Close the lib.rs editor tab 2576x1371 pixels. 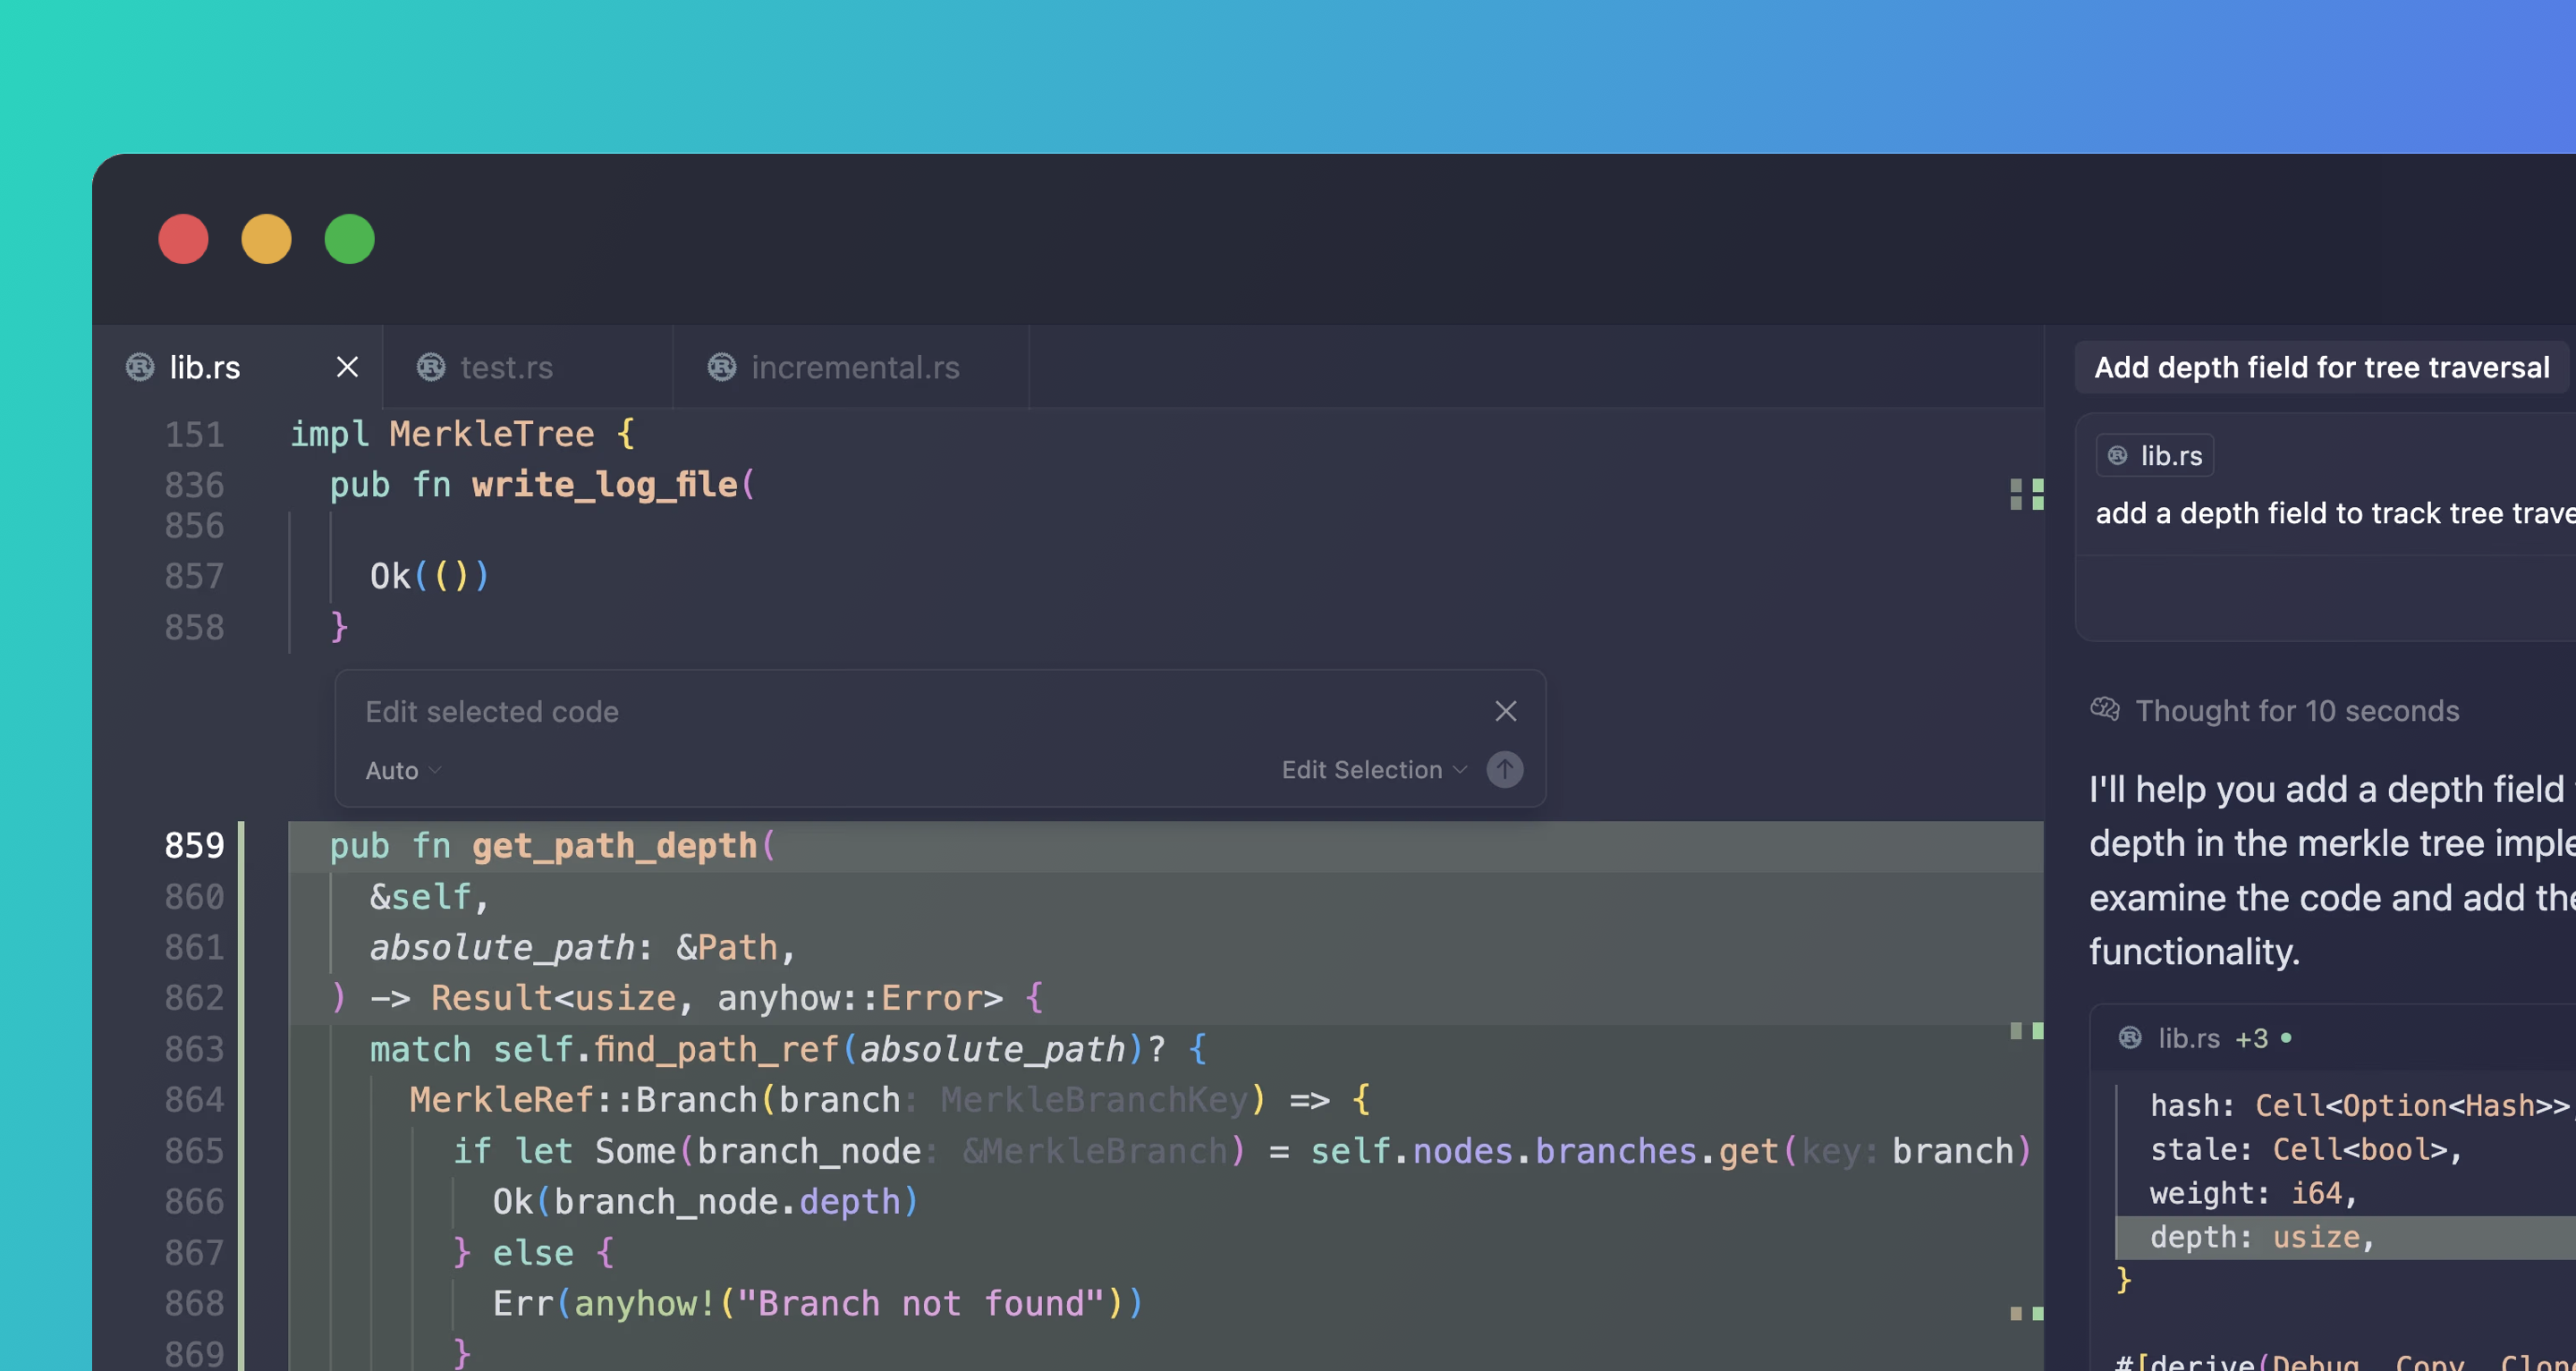click(x=347, y=367)
